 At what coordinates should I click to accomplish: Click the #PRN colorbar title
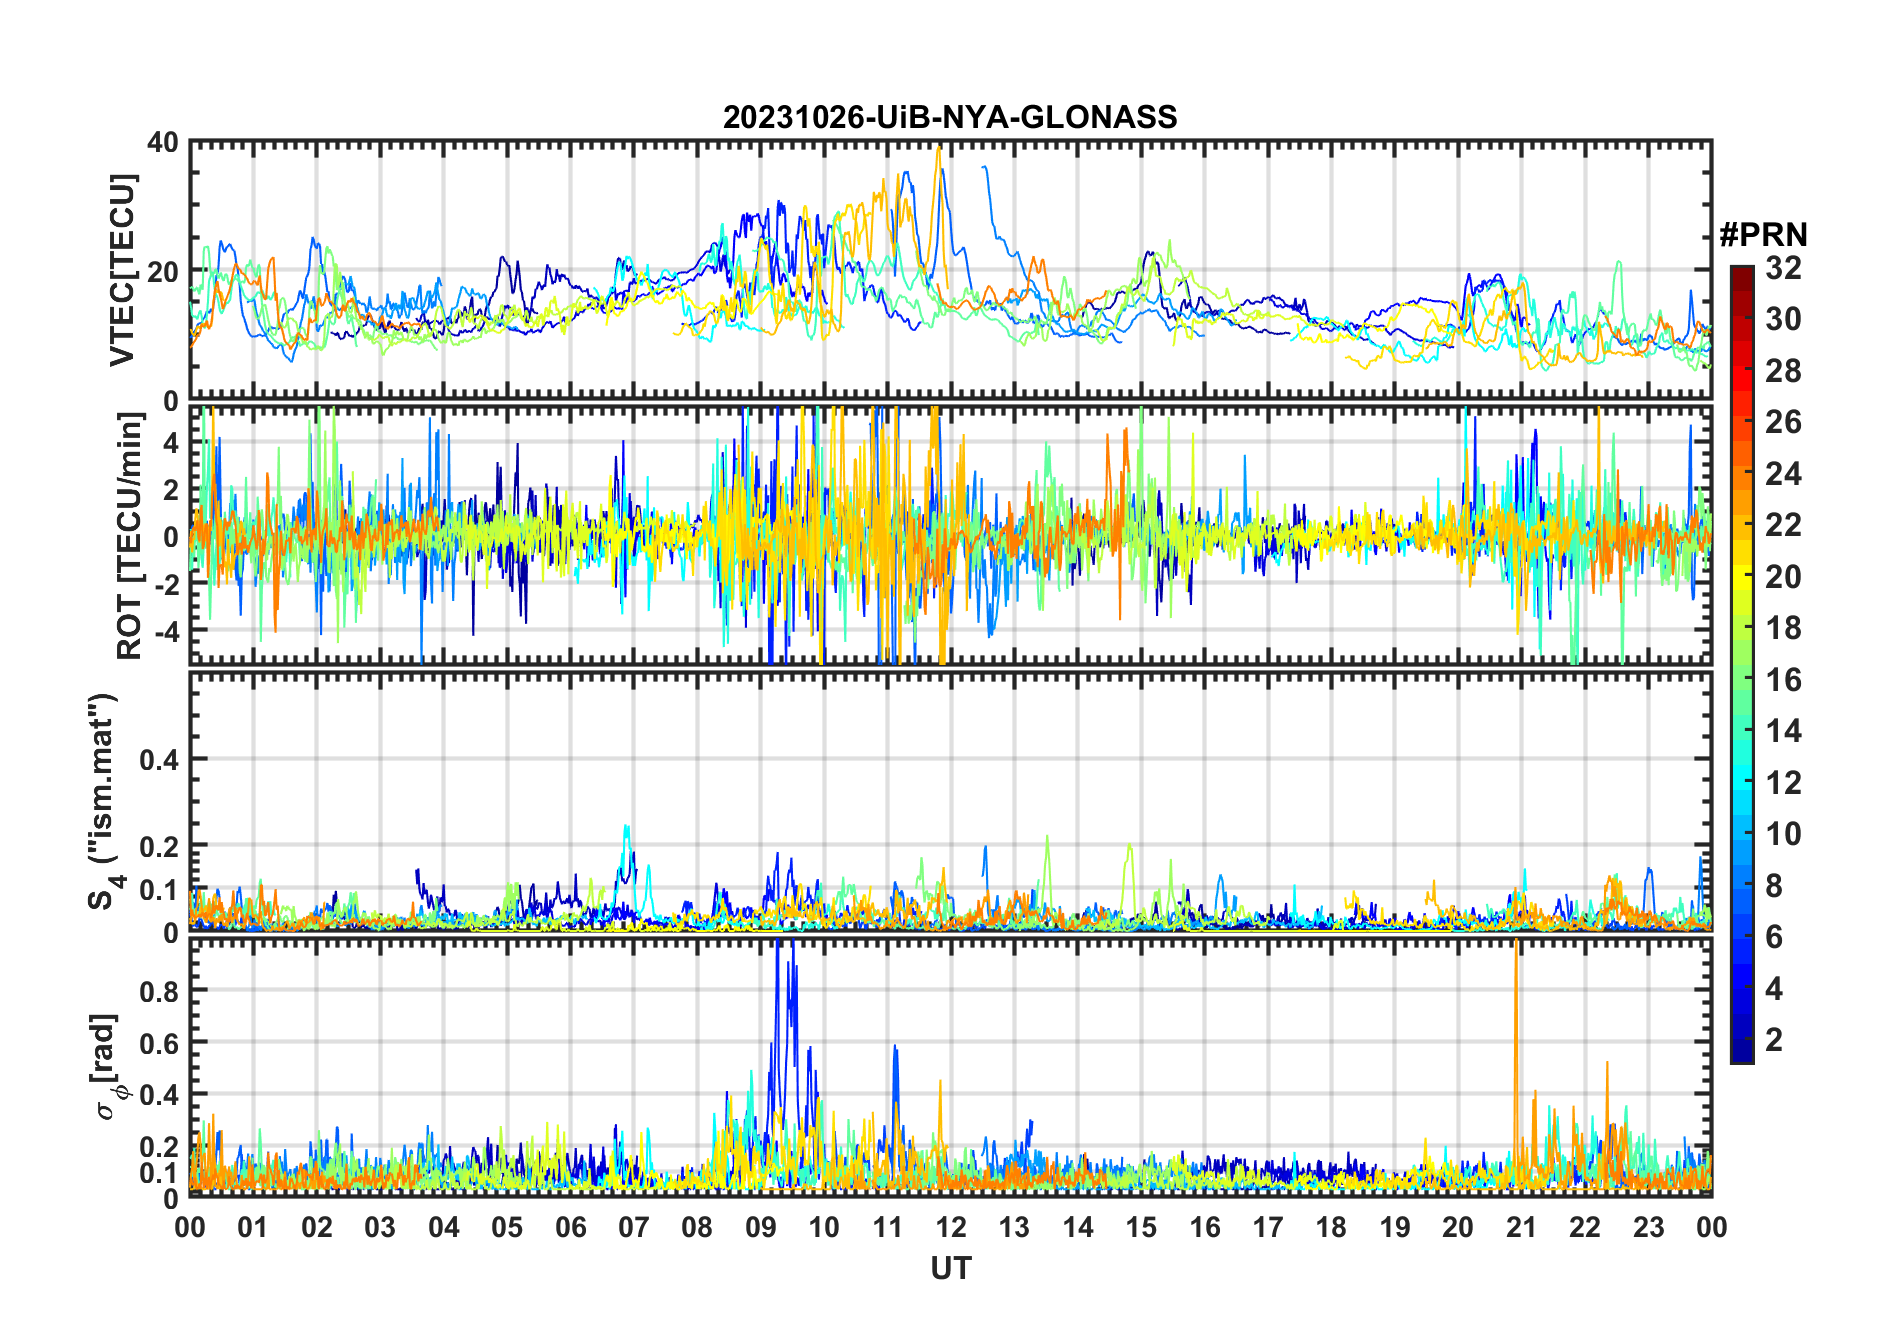(1763, 235)
